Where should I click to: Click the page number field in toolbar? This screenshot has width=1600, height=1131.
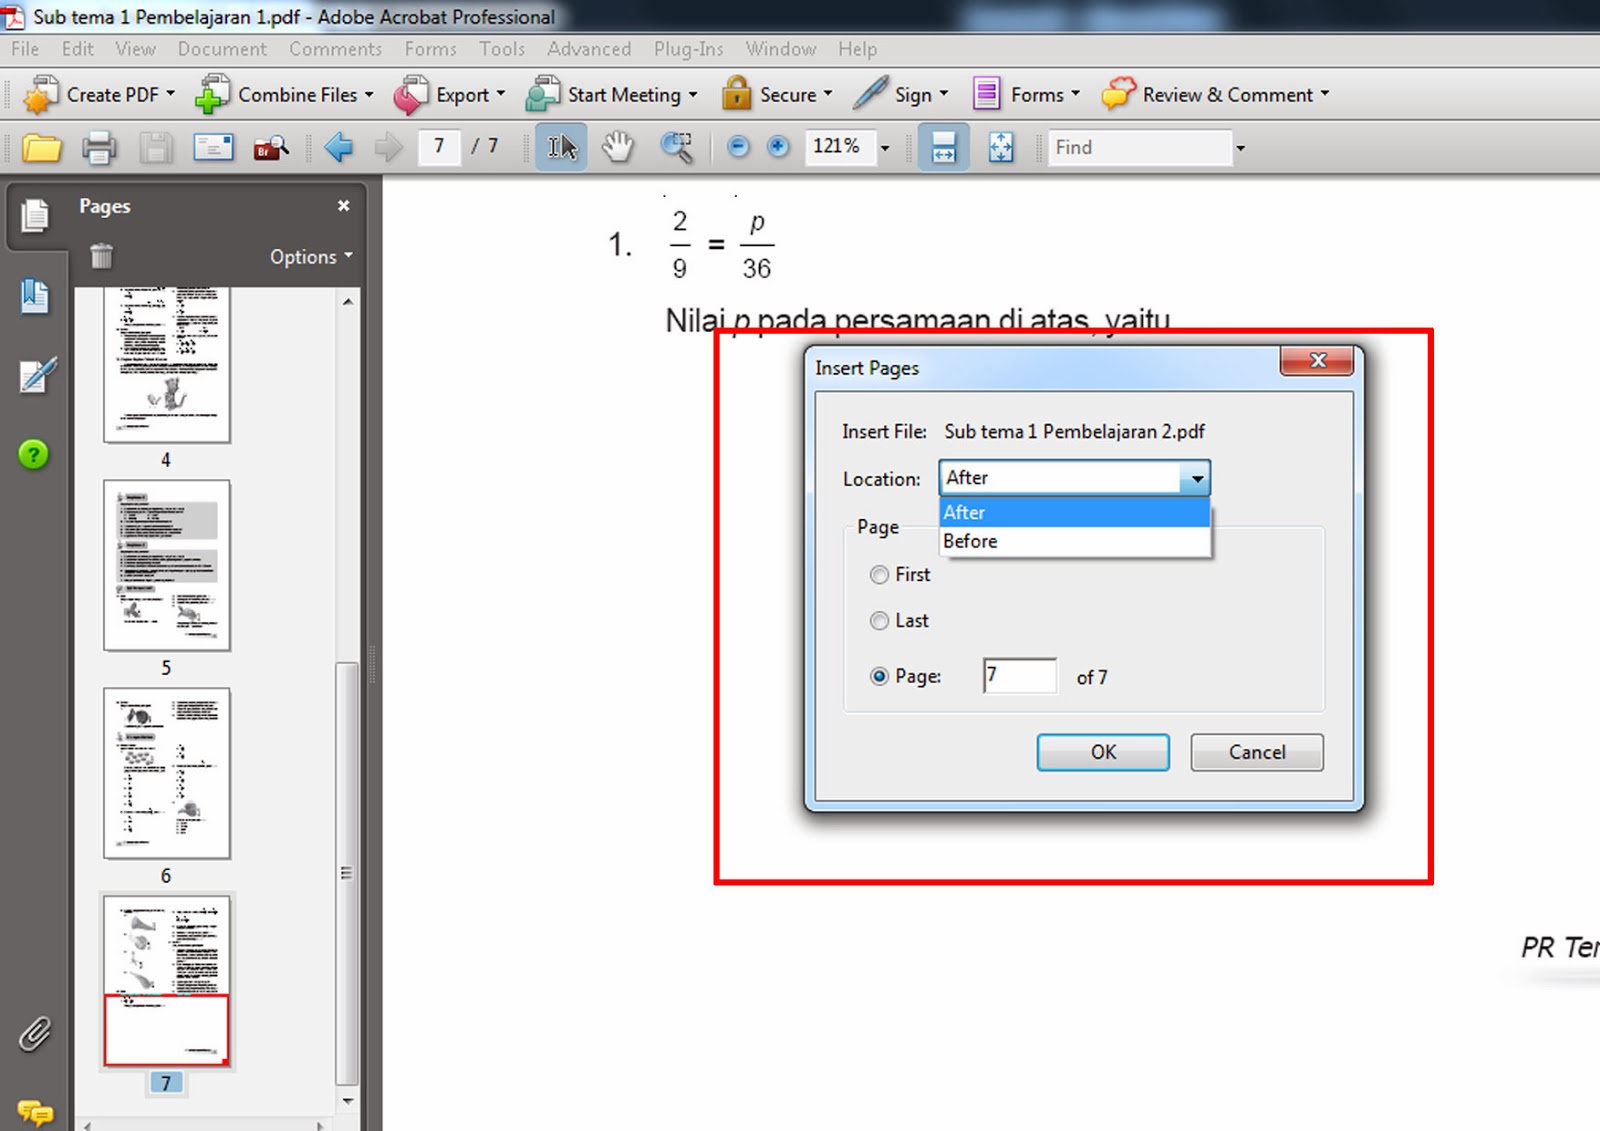coord(439,147)
